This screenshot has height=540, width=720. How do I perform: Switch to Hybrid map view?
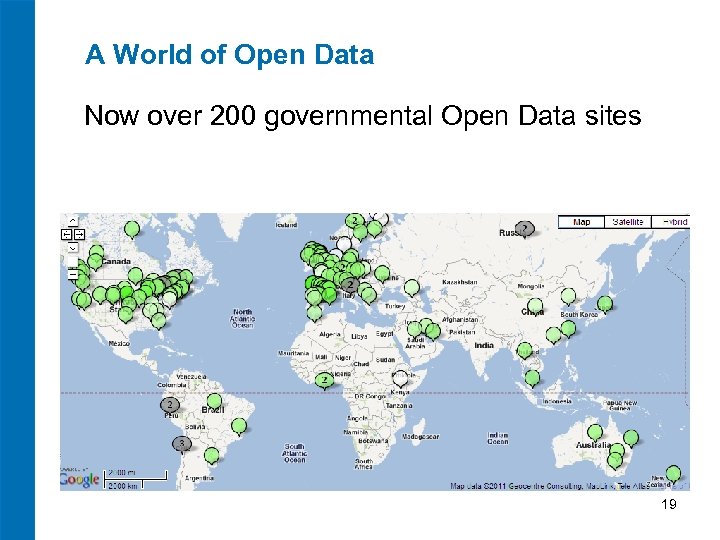coord(671,222)
